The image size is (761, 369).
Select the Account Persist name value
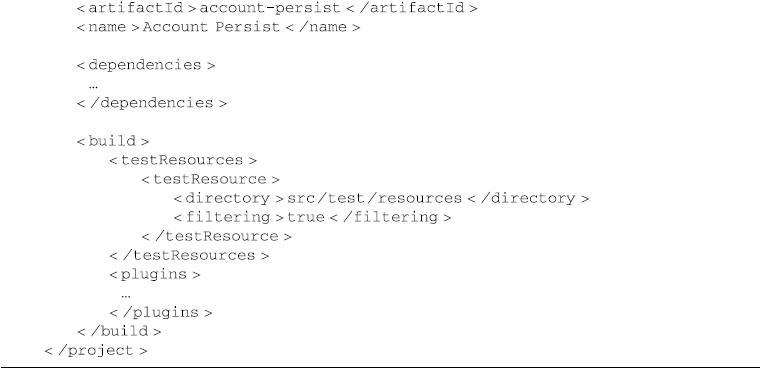point(211,27)
